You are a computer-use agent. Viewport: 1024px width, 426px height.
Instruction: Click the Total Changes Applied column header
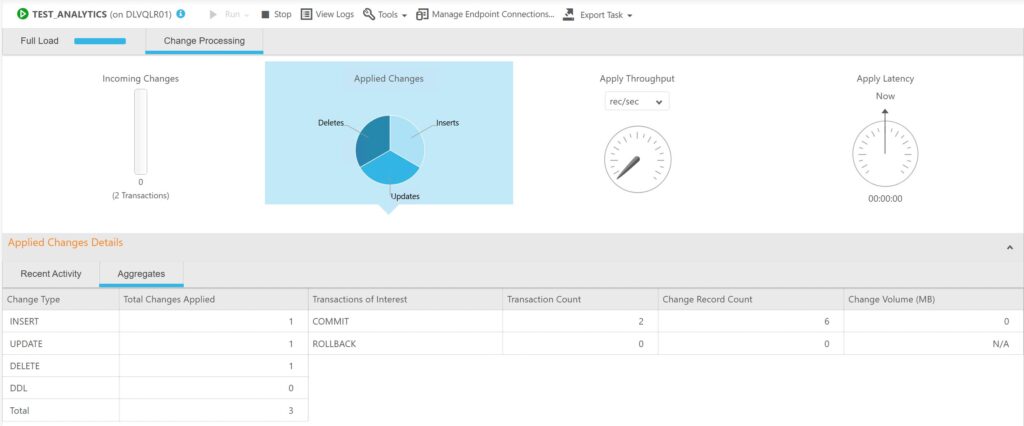168,299
